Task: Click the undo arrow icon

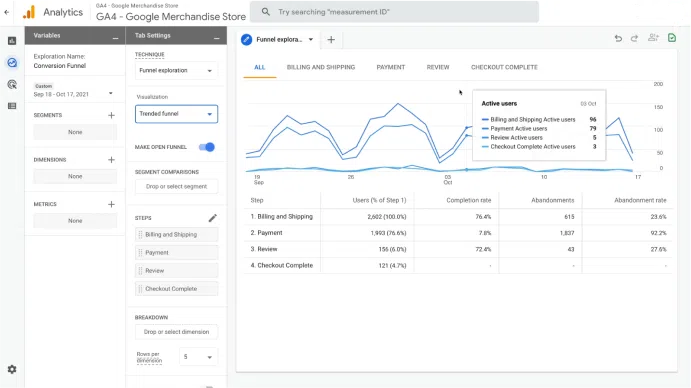Action: pos(618,38)
